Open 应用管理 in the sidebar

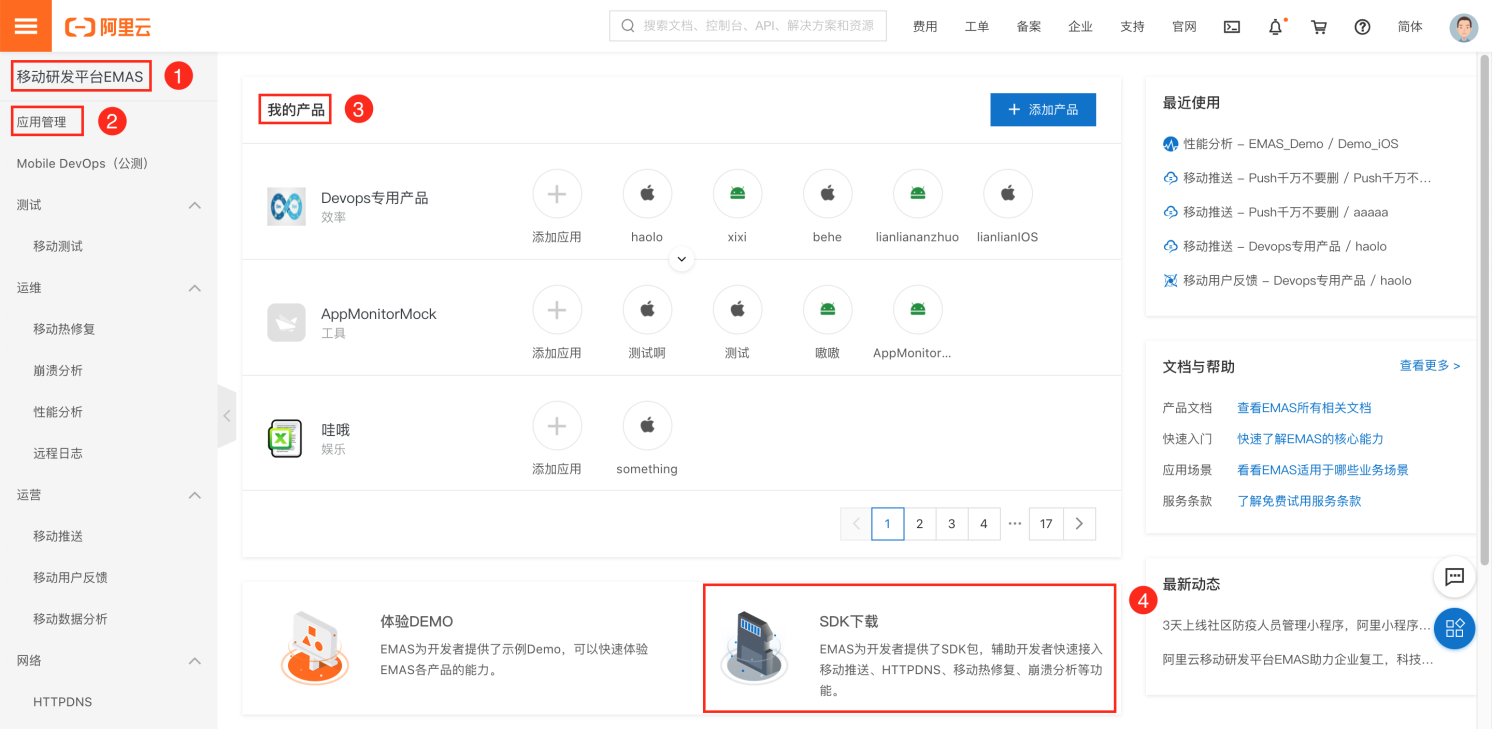[x=42, y=122]
